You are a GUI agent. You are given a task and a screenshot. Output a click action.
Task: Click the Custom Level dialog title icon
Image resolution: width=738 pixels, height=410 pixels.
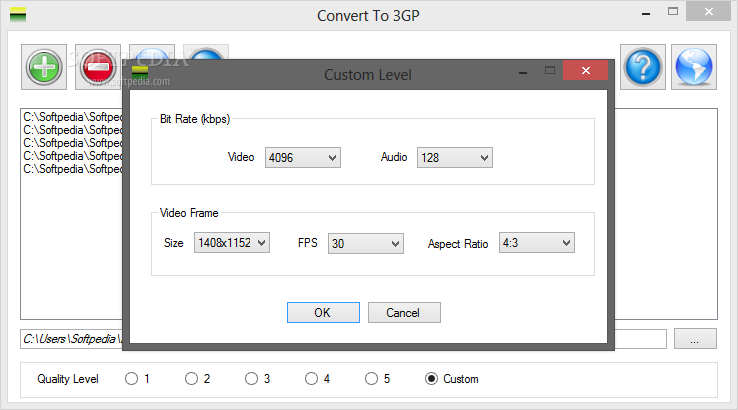[140, 73]
